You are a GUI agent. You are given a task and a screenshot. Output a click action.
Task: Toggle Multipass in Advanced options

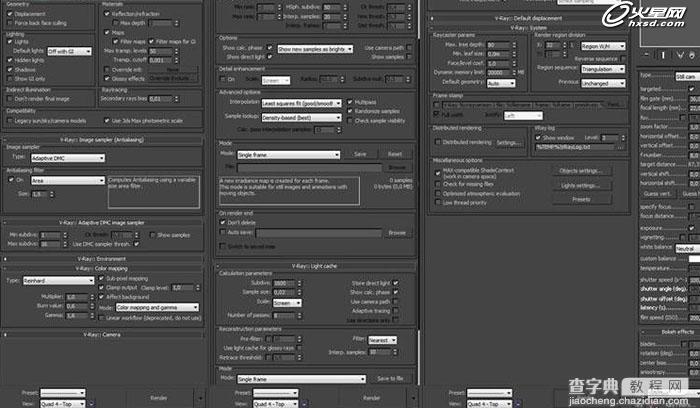(x=350, y=102)
